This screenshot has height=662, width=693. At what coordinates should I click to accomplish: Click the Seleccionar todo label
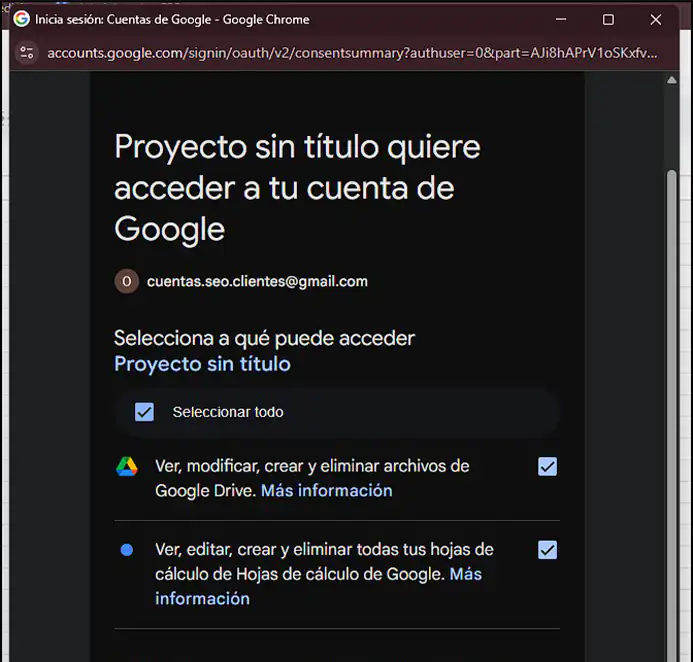pos(228,412)
